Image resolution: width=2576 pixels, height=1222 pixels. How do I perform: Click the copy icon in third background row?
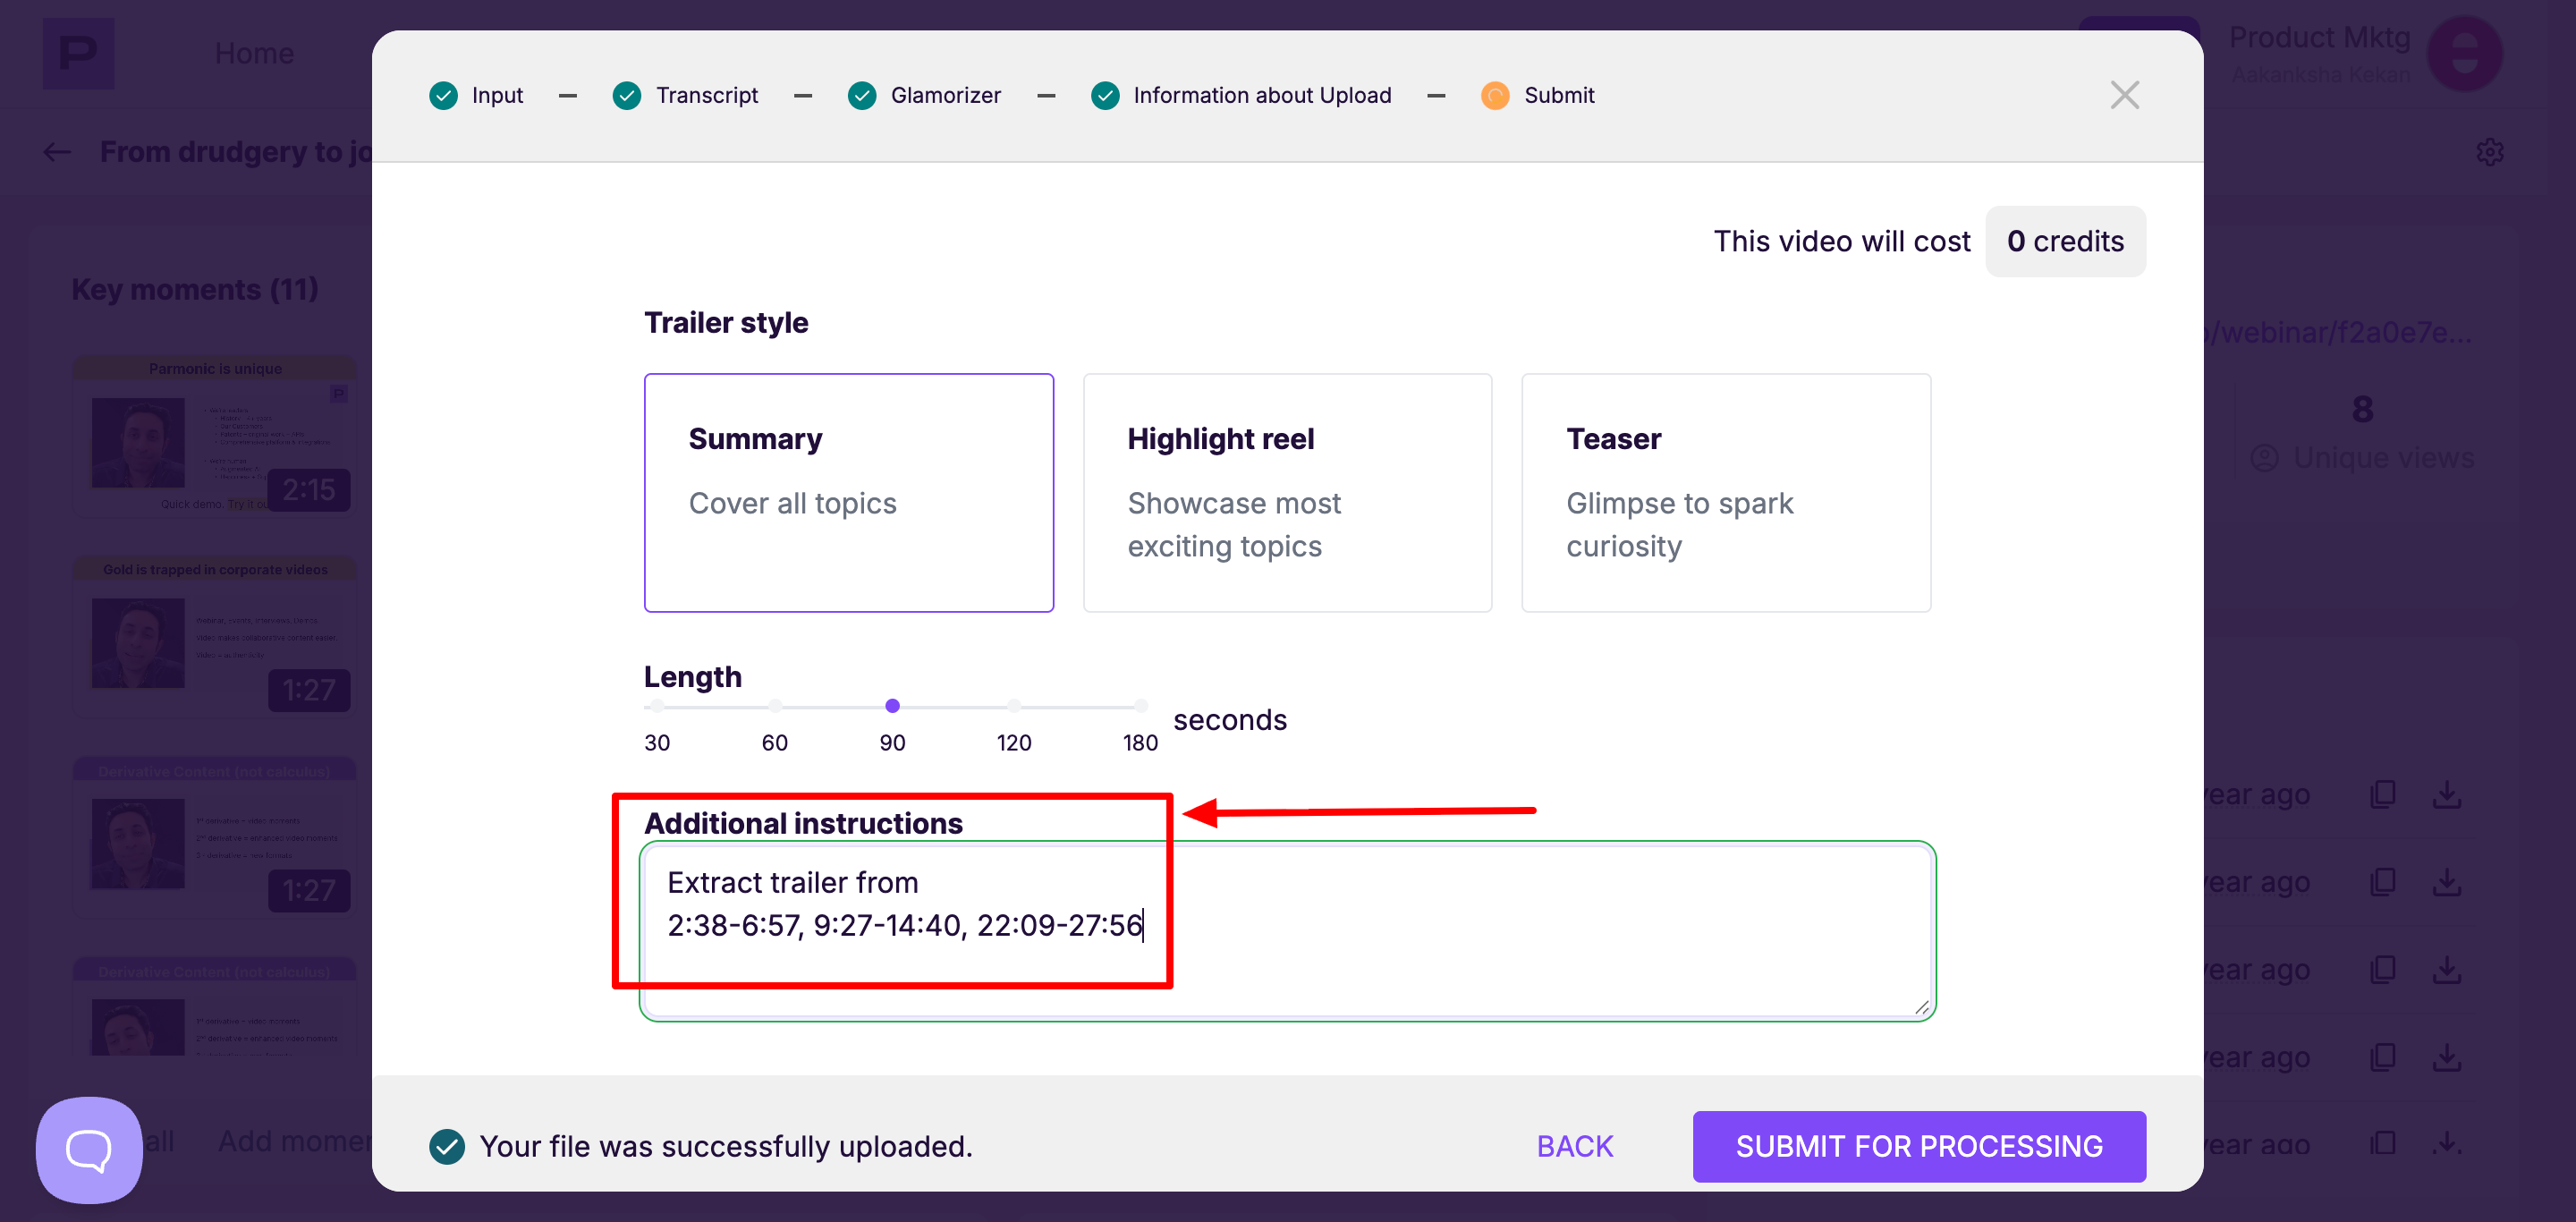2383,969
